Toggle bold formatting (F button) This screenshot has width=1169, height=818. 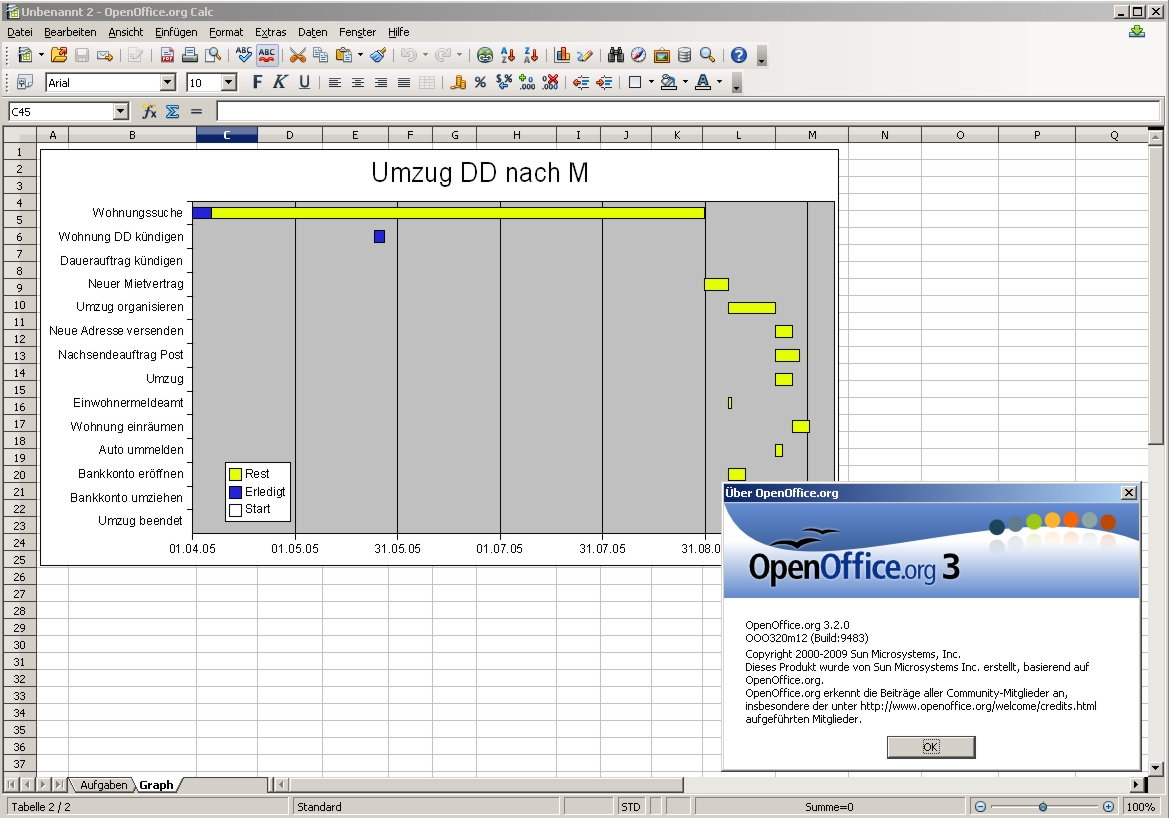coord(257,83)
